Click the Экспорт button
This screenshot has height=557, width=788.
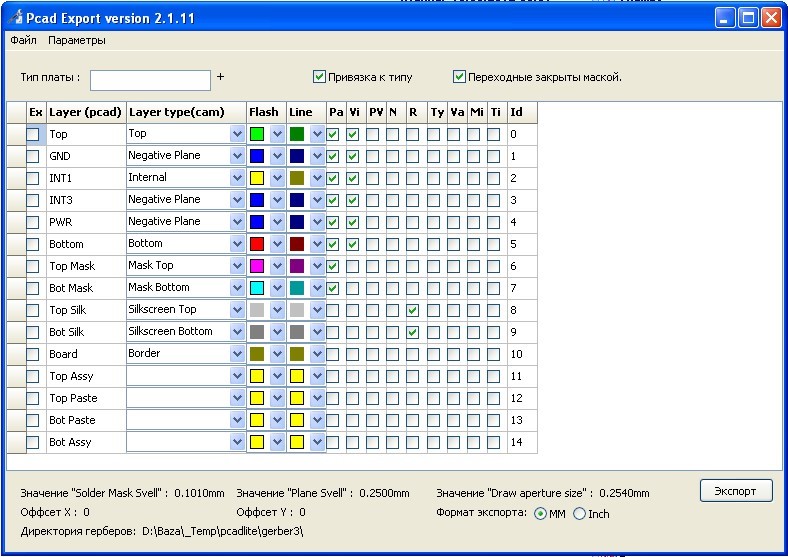[x=736, y=491]
